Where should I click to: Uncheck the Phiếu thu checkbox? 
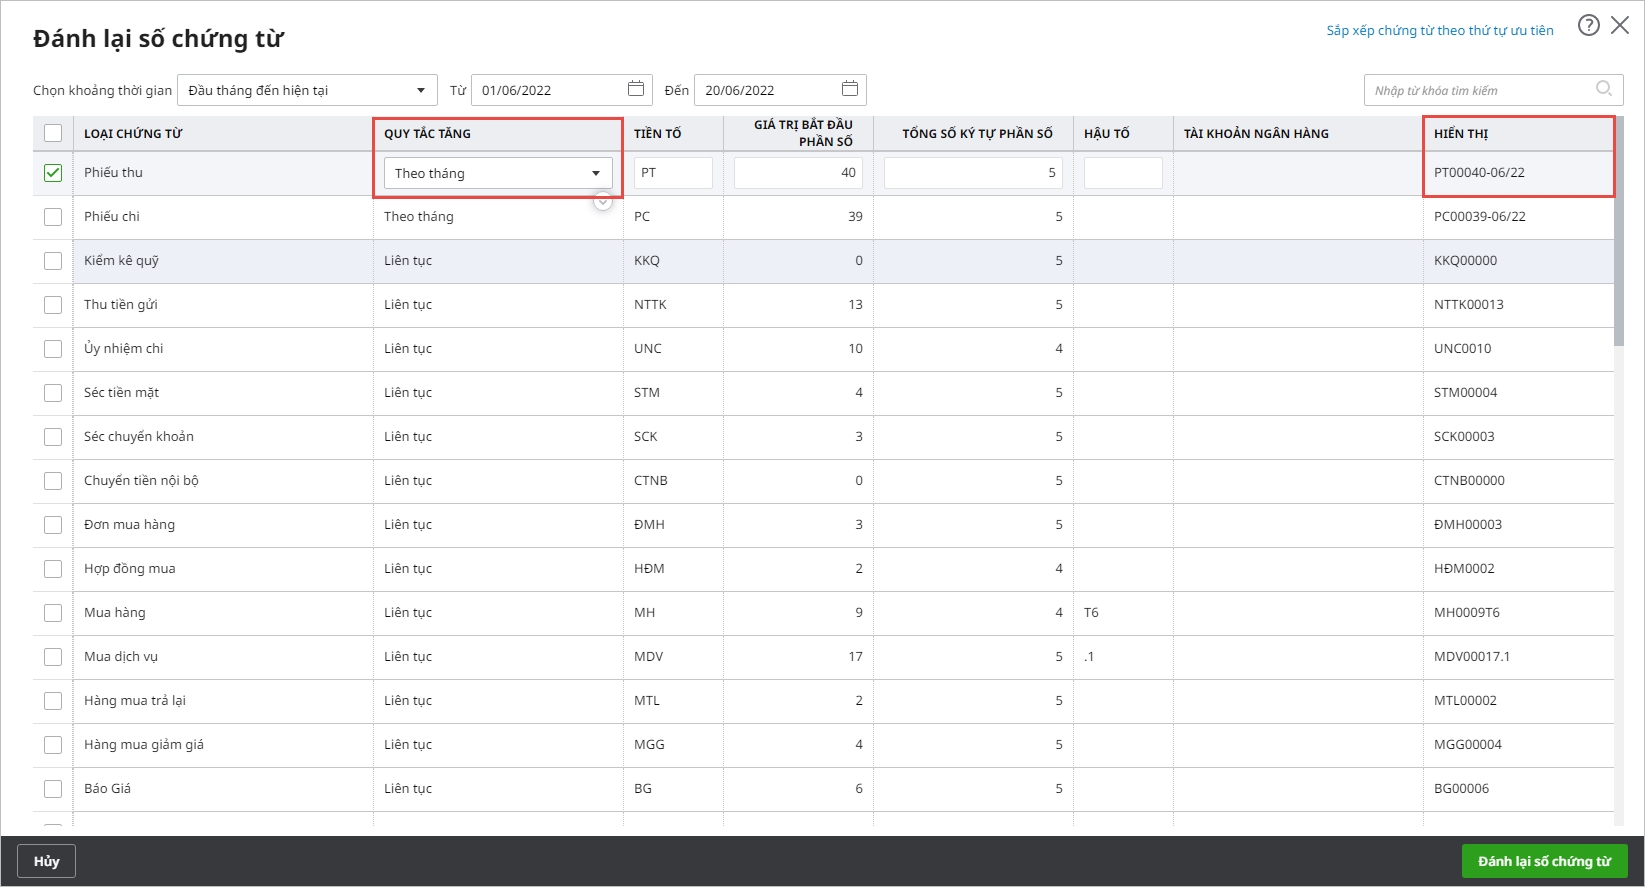coord(53,173)
